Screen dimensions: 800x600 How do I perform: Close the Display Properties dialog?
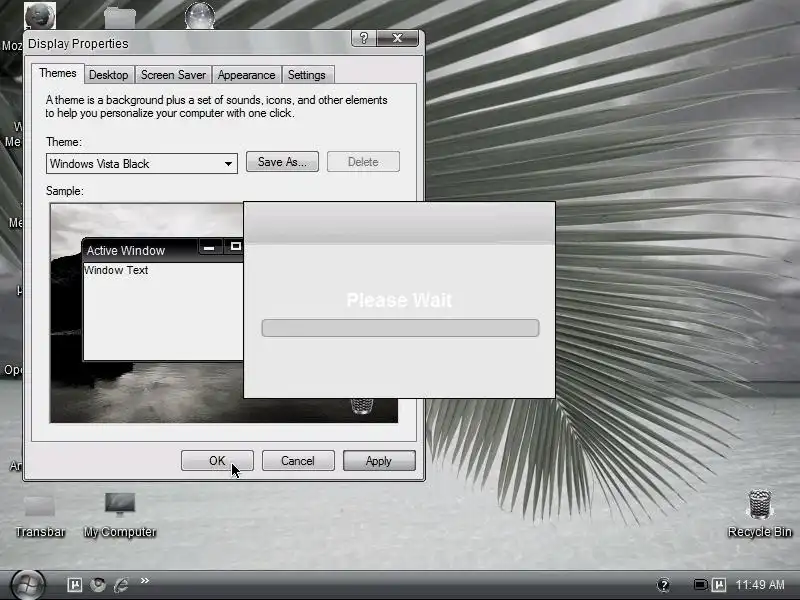point(398,38)
